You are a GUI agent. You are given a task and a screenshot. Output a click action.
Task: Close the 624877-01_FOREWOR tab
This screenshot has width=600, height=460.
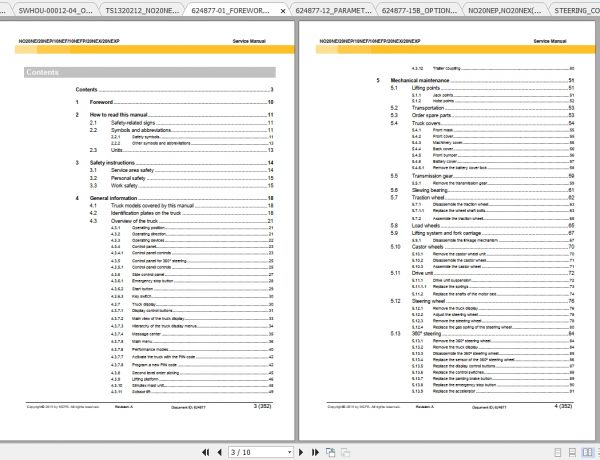[x=283, y=11]
